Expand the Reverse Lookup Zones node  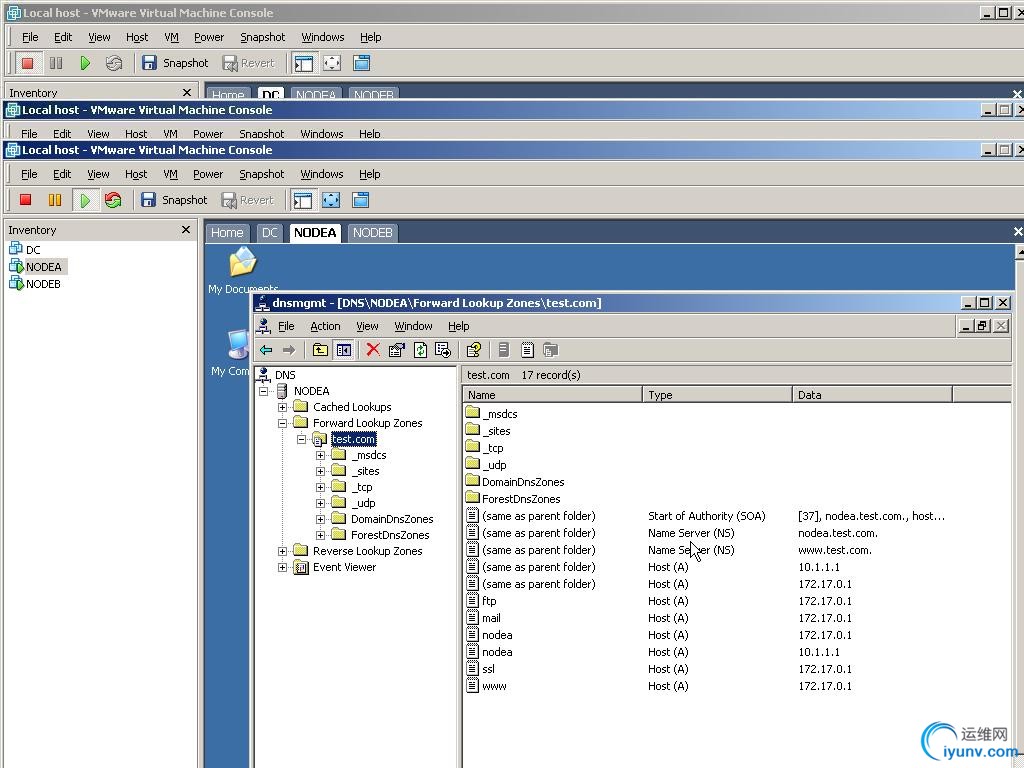pyautogui.click(x=283, y=551)
